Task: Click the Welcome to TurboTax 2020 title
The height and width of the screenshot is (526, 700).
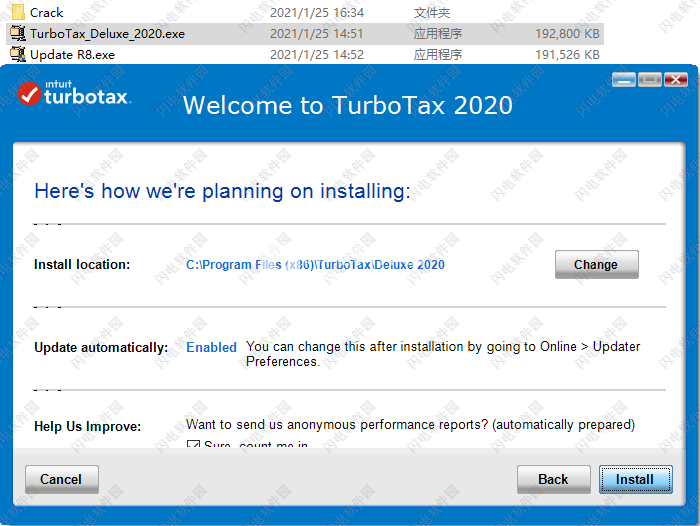Action: (x=348, y=105)
